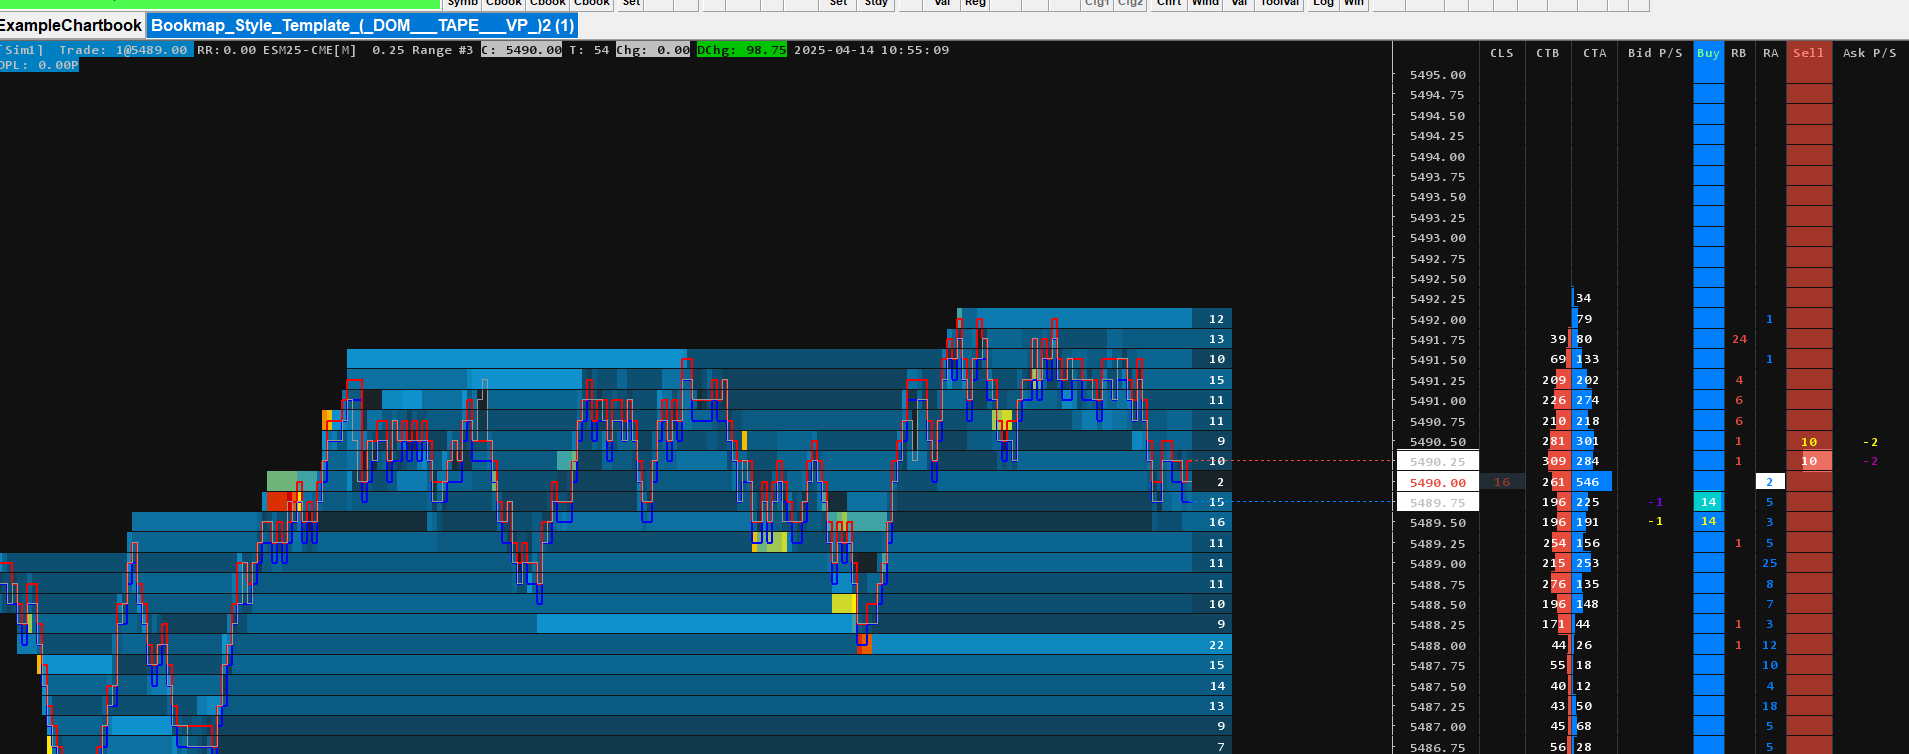Image resolution: width=1909 pixels, height=754 pixels.
Task: Click the Sell order cell at 5490.50
Action: click(1809, 441)
